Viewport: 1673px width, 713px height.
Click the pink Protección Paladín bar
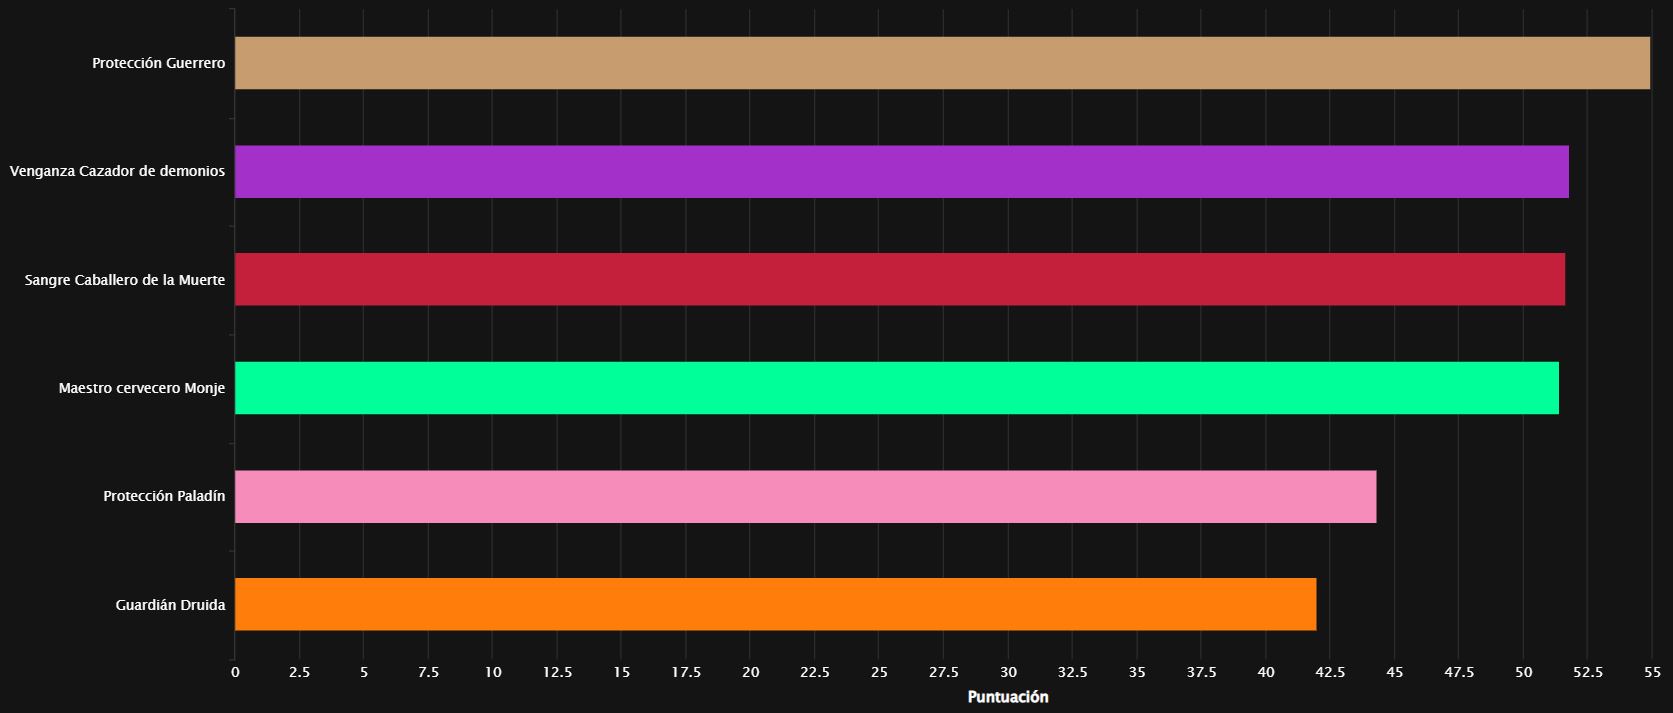coord(805,496)
